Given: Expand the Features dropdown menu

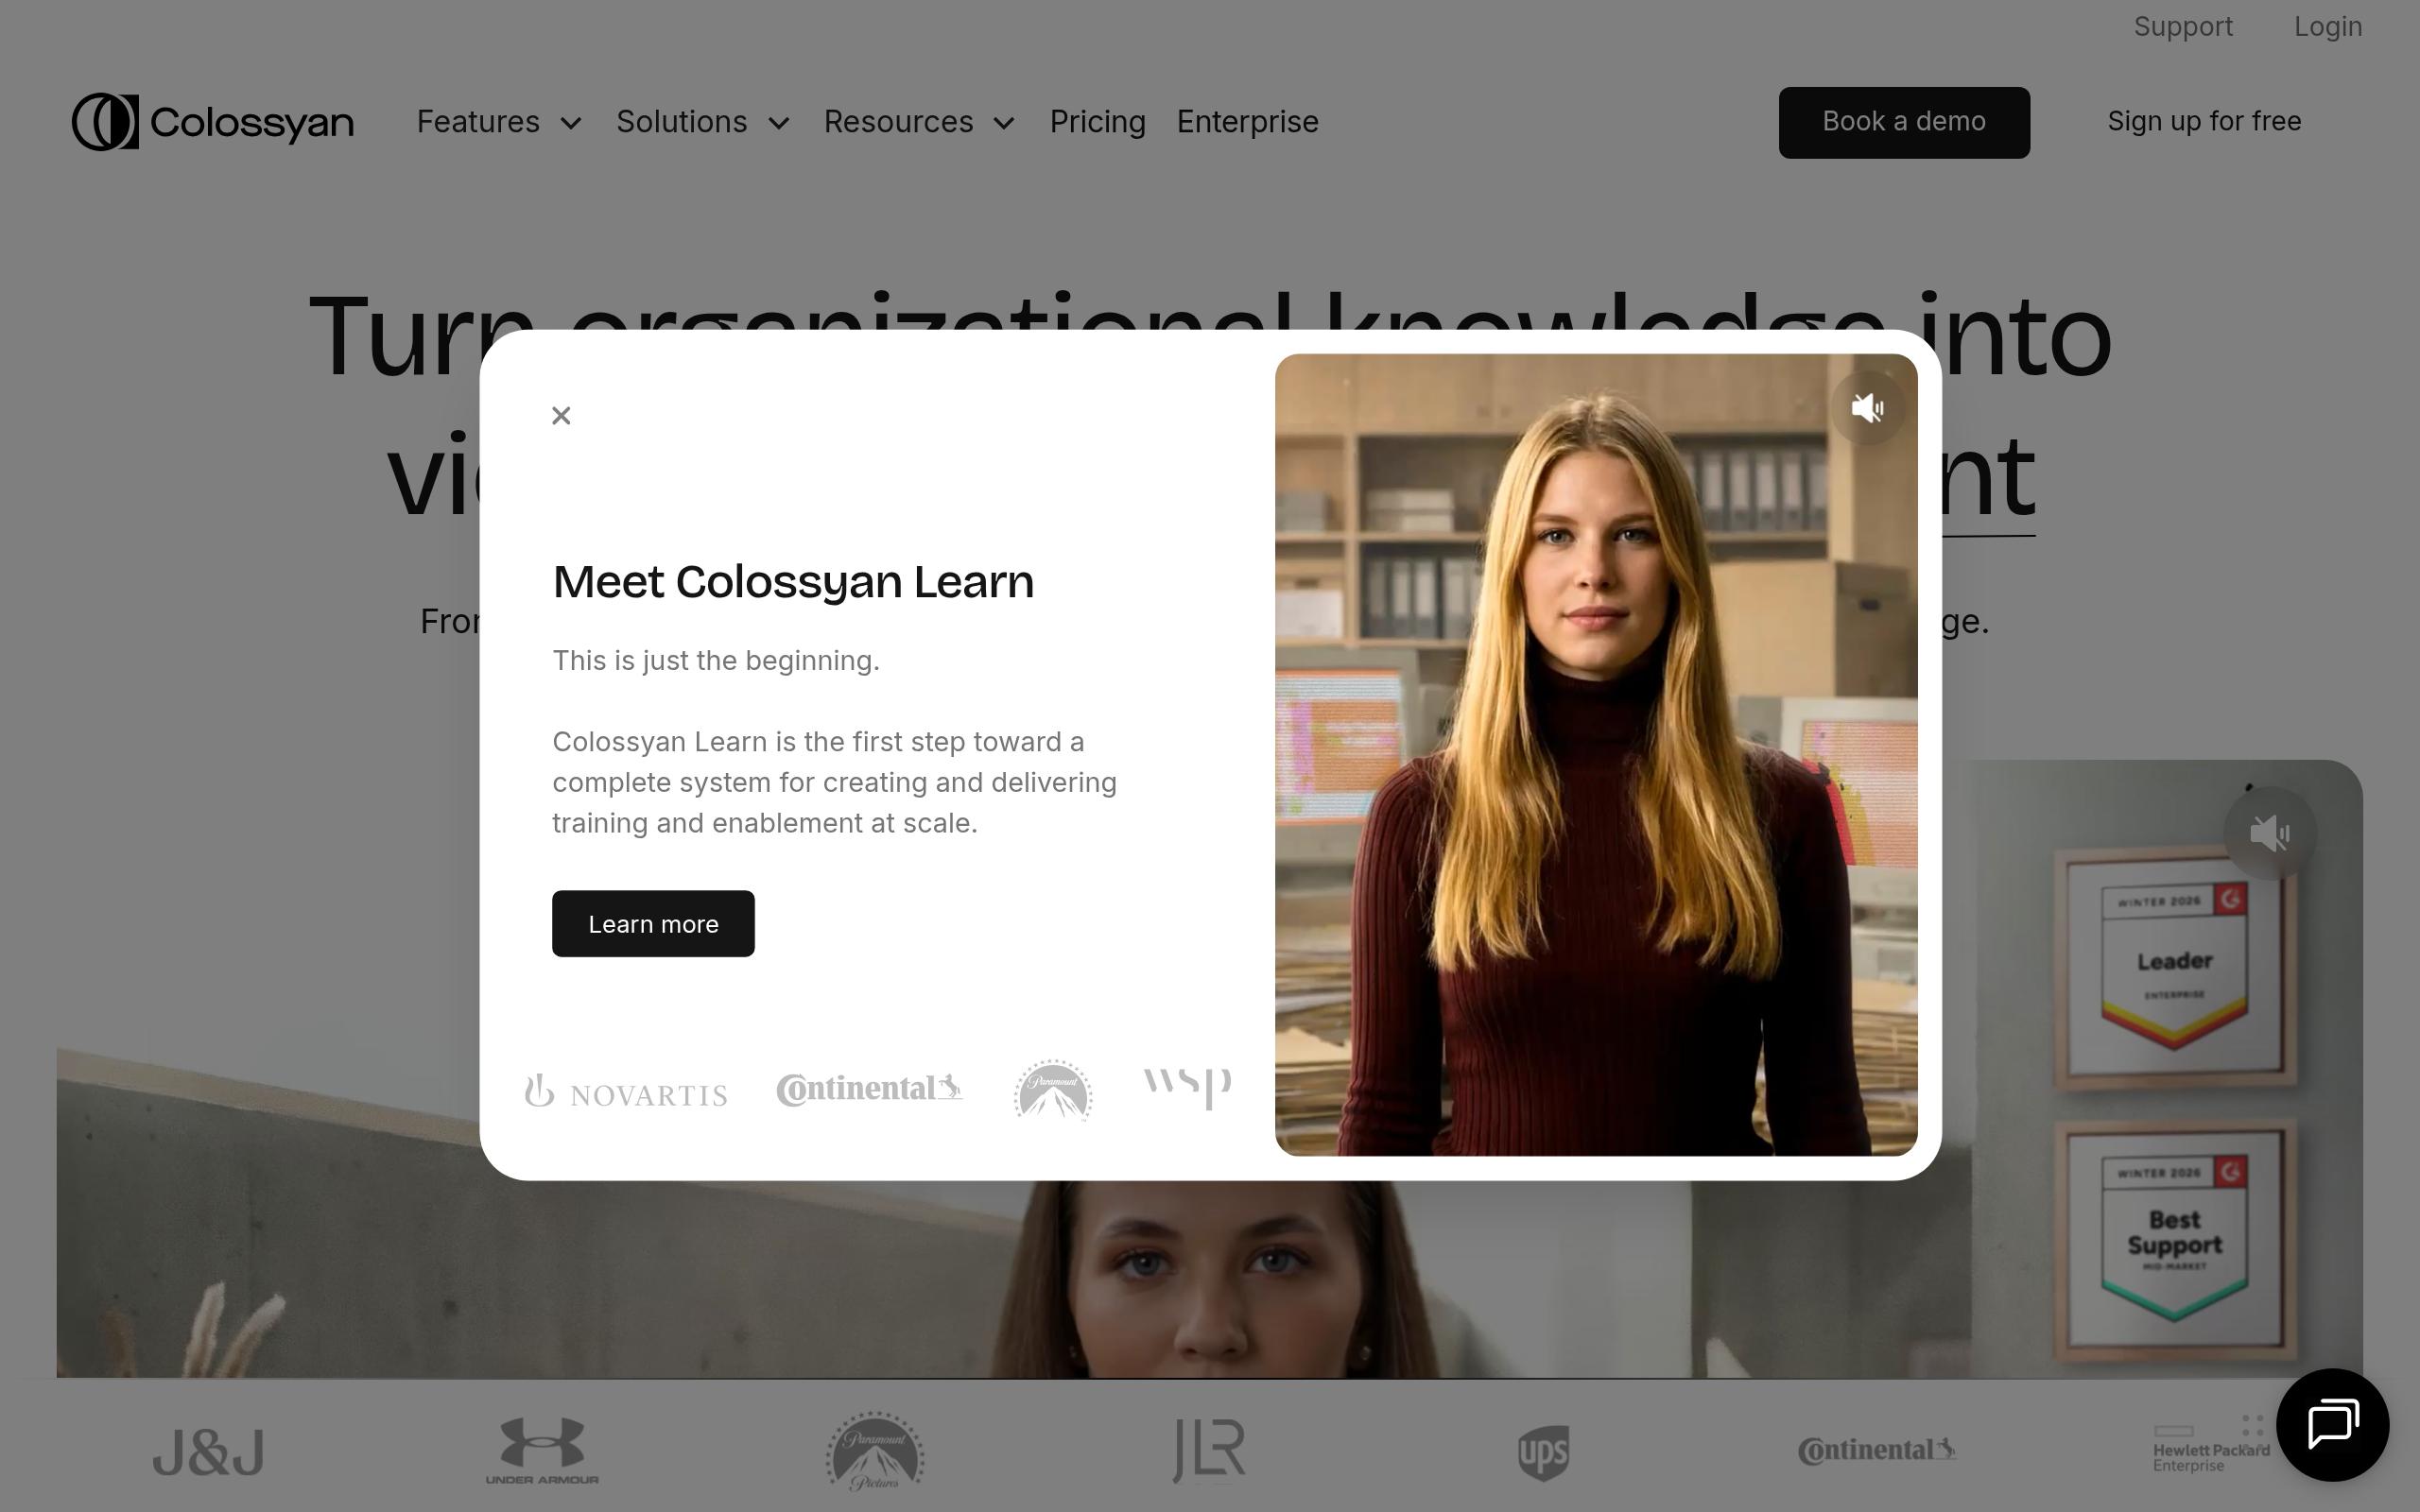Looking at the screenshot, I should pos(498,122).
